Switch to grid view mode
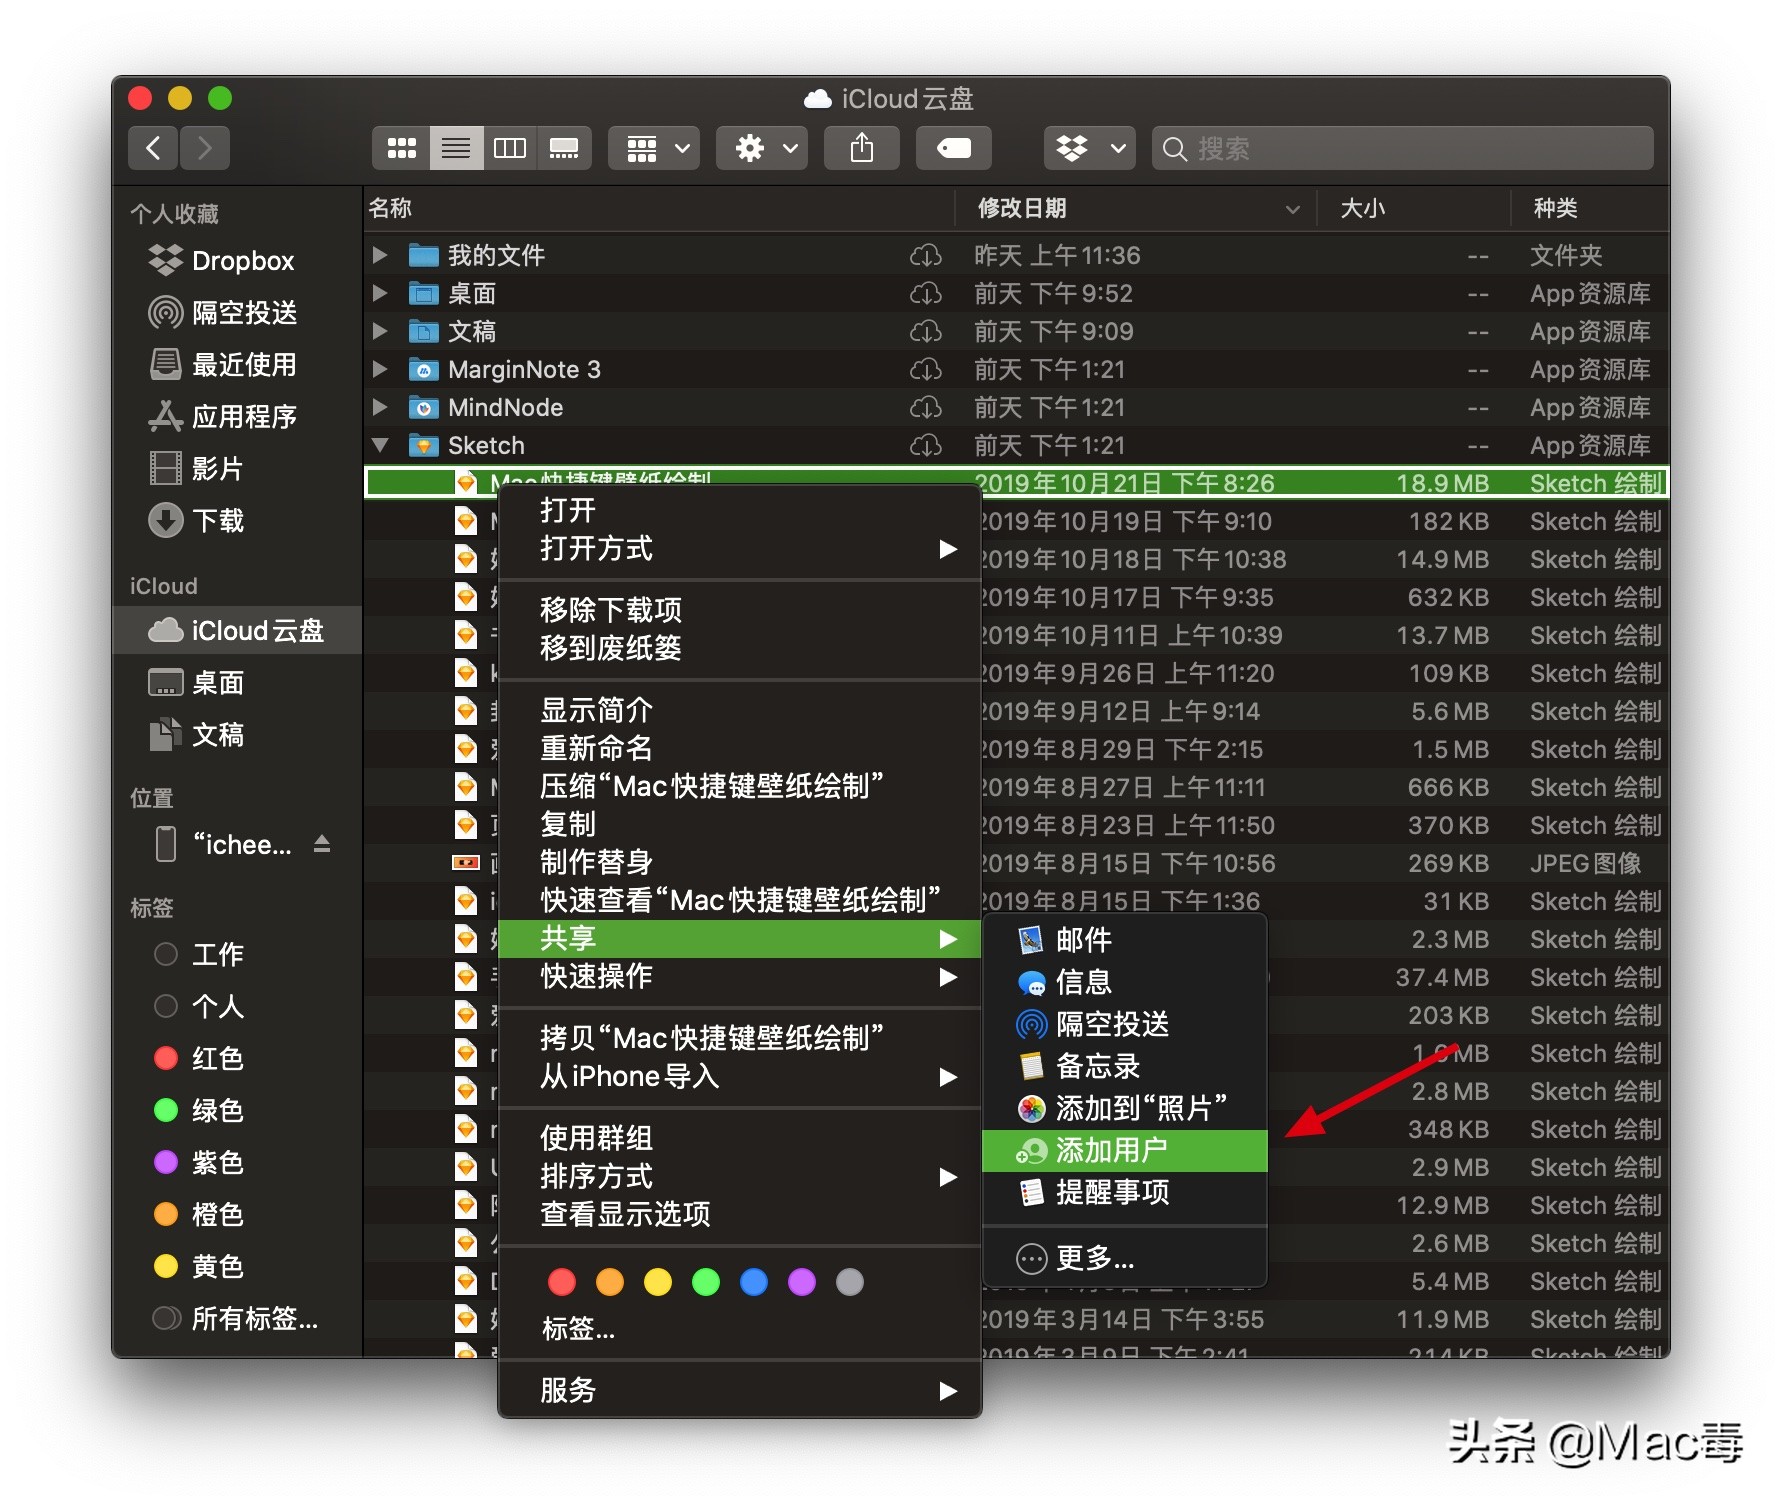The height and width of the screenshot is (1506, 1782). tap(401, 148)
